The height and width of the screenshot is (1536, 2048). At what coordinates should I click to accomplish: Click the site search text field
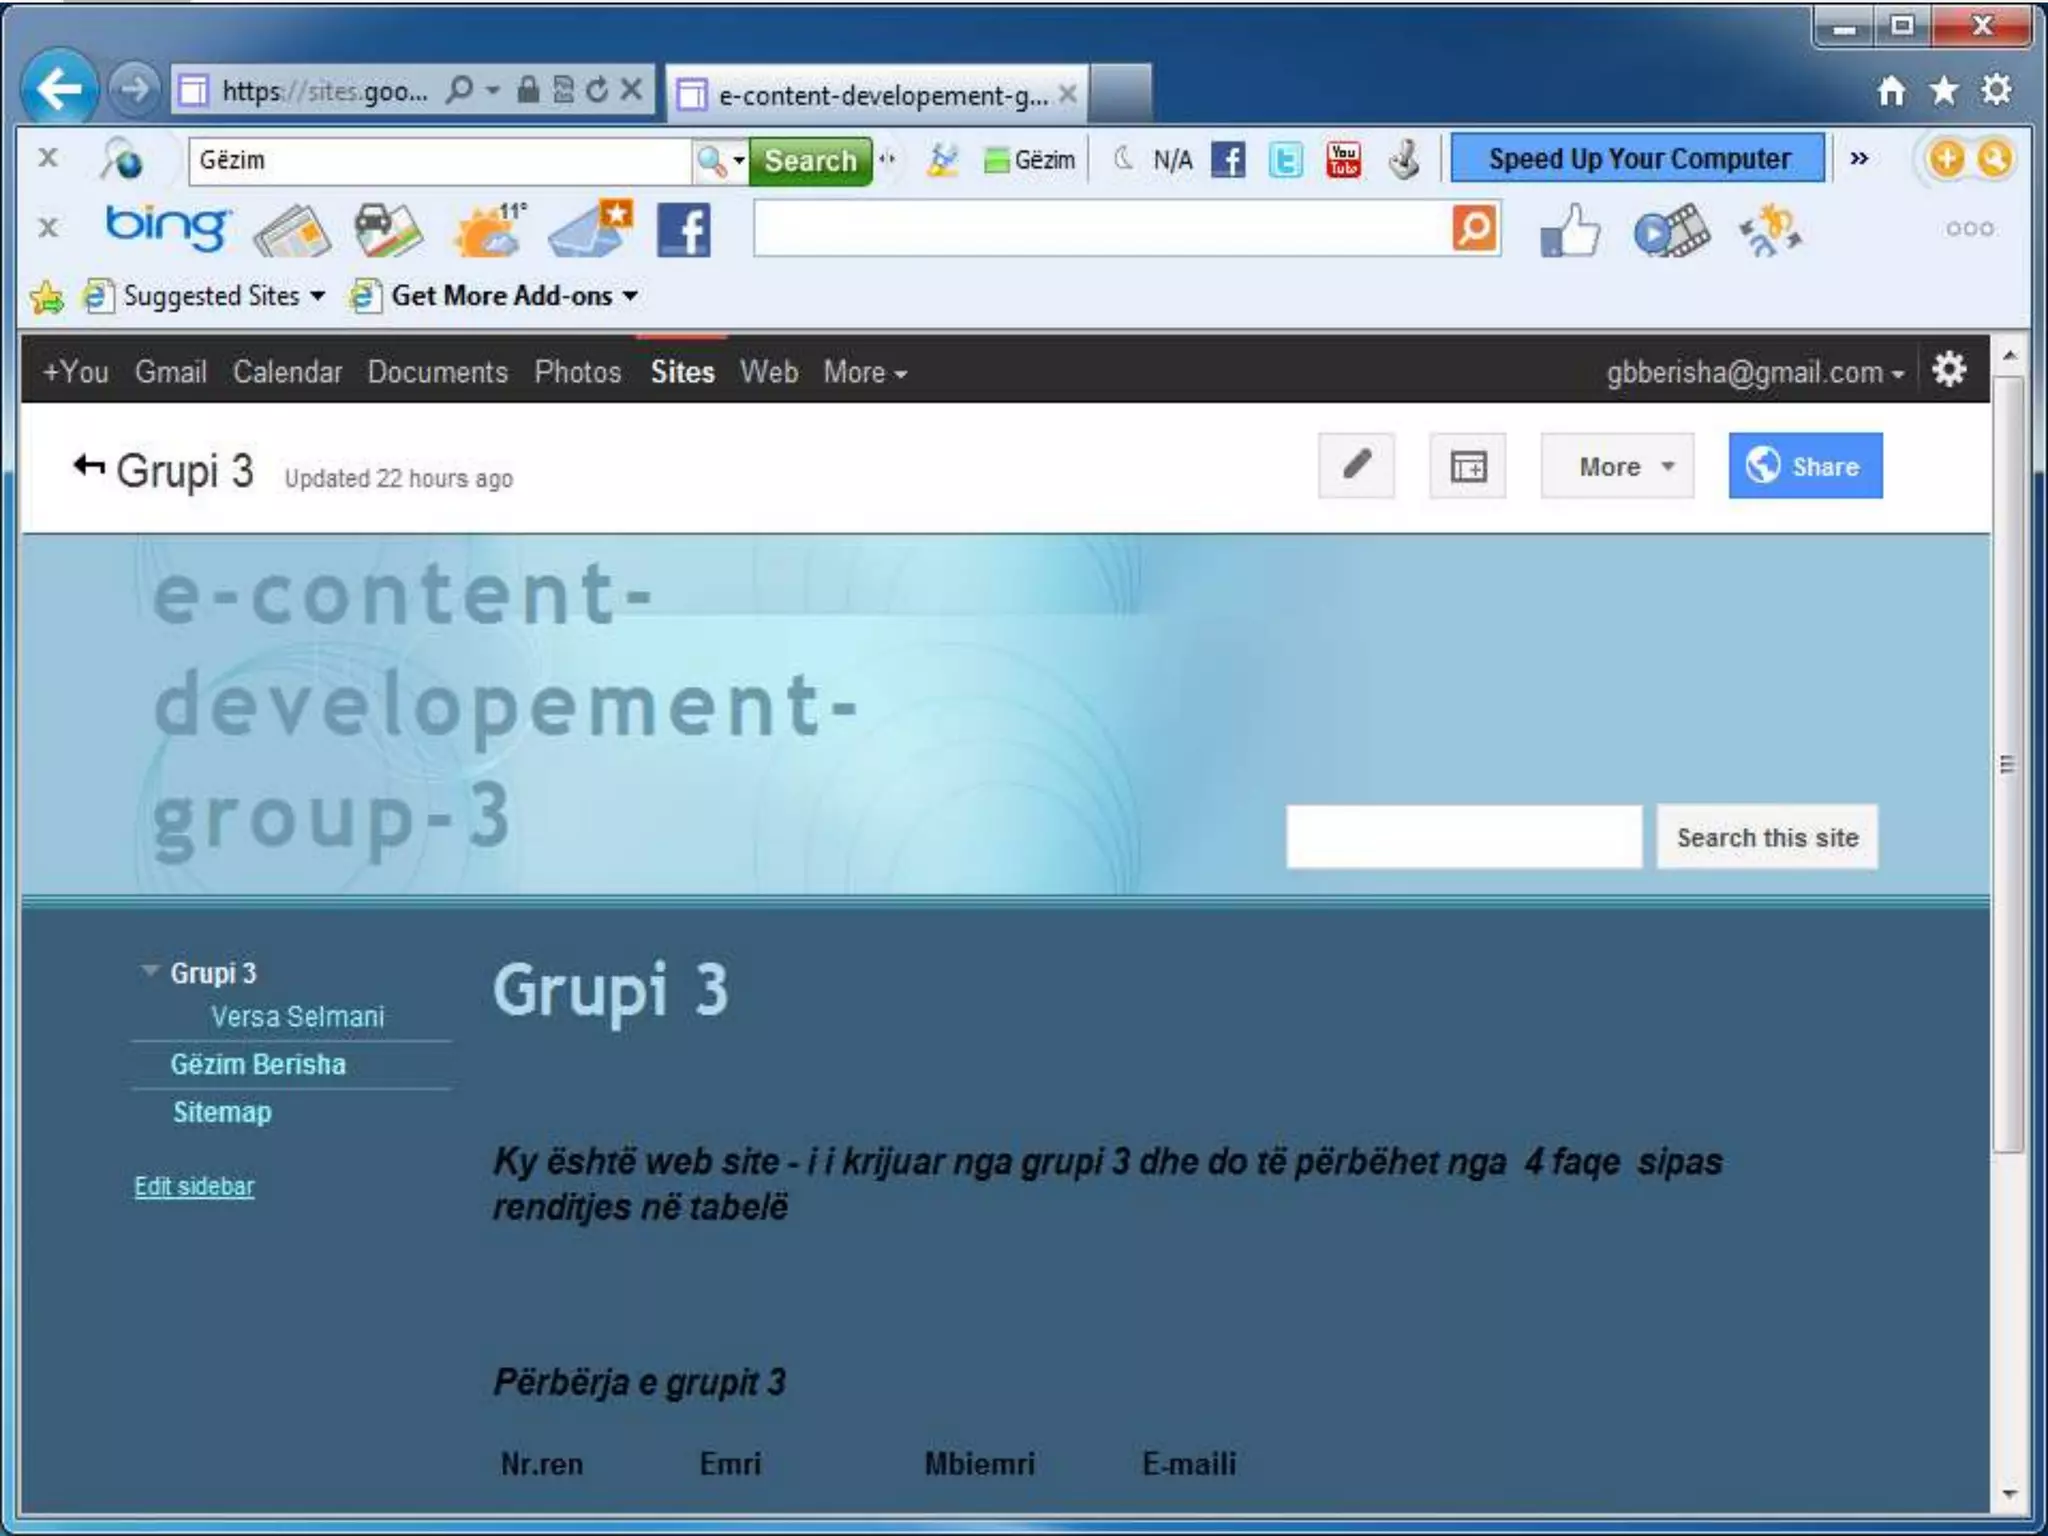tap(1463, 837)
